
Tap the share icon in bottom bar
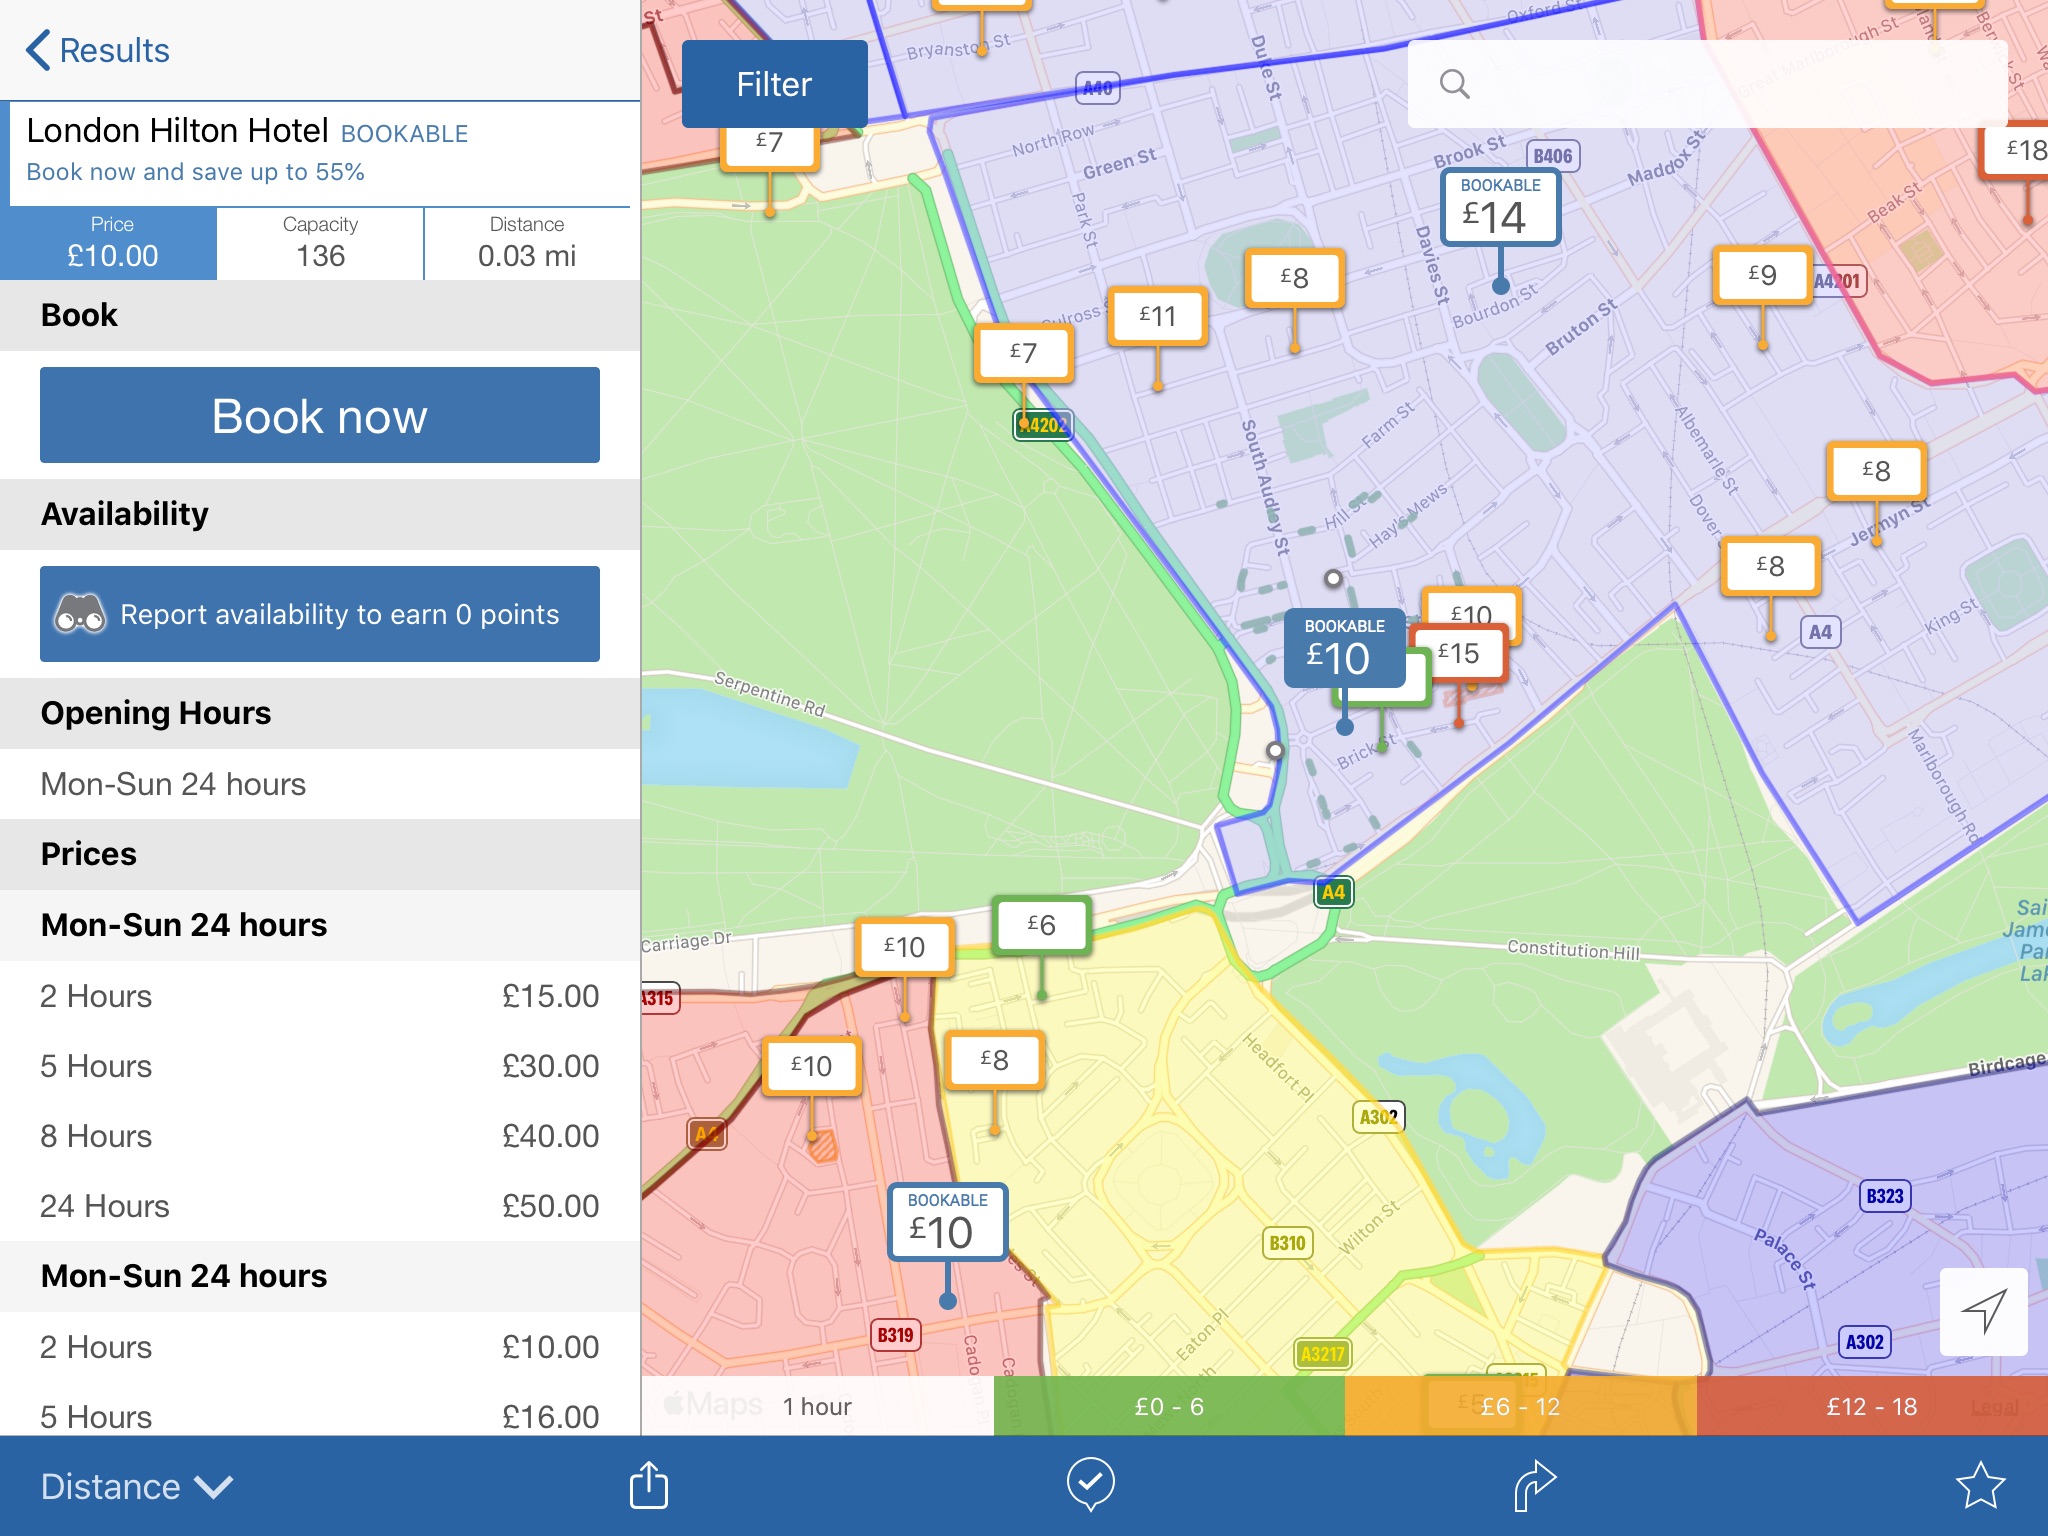pyautogui.click(x=648, y=1485)
